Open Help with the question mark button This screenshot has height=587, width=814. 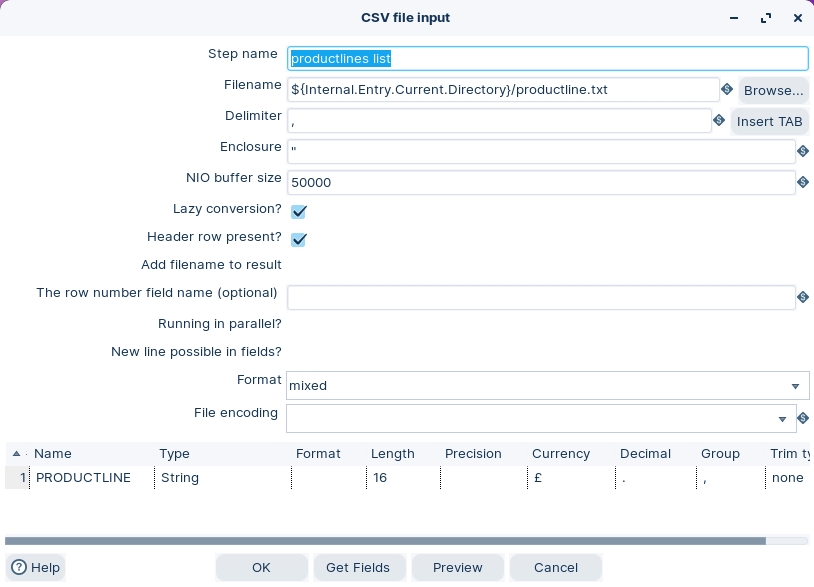[x=35, y=567]
